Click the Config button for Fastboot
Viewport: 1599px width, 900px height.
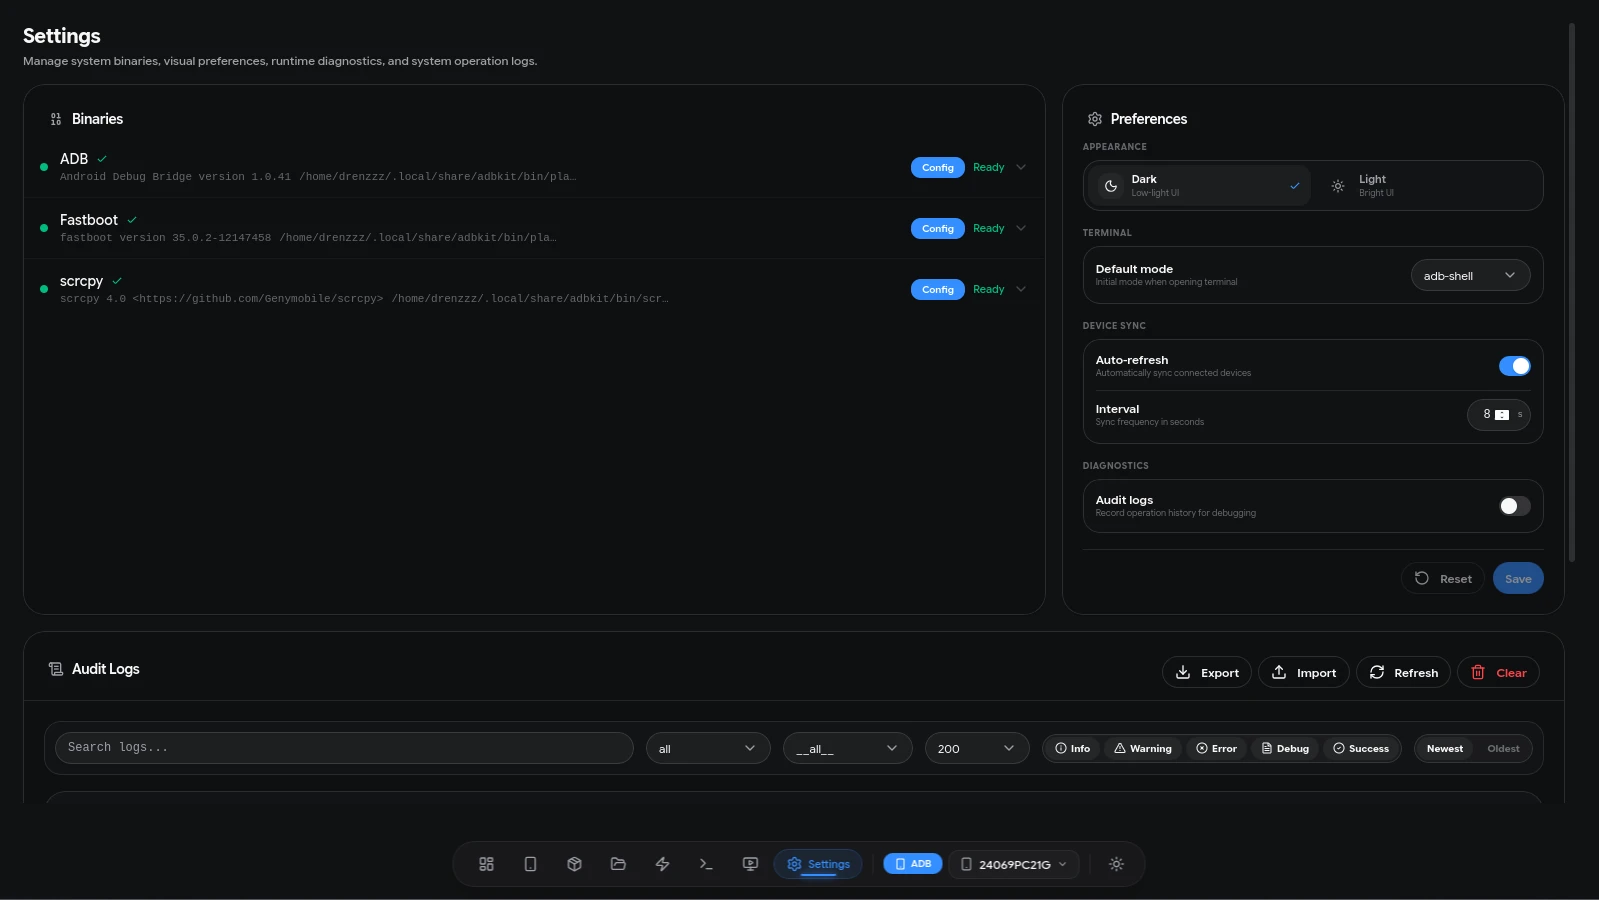(937, 229)
